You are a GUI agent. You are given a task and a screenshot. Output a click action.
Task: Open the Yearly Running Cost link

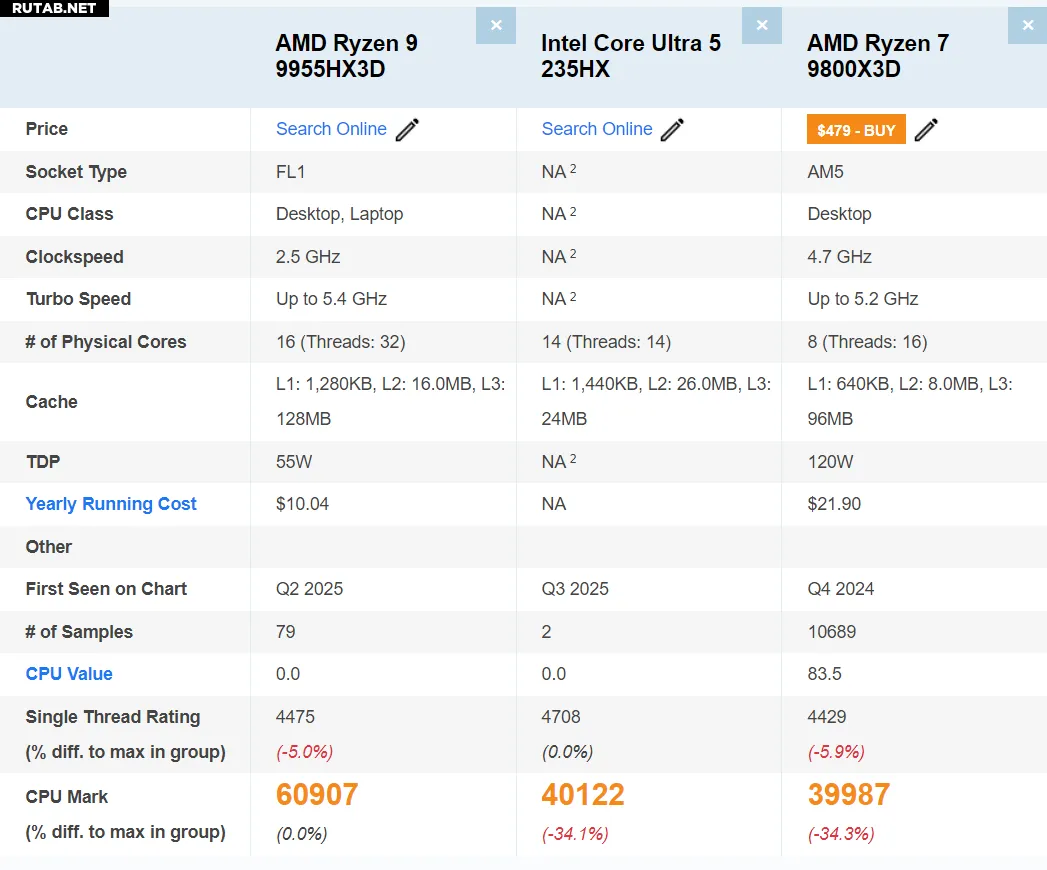point(111,504)
